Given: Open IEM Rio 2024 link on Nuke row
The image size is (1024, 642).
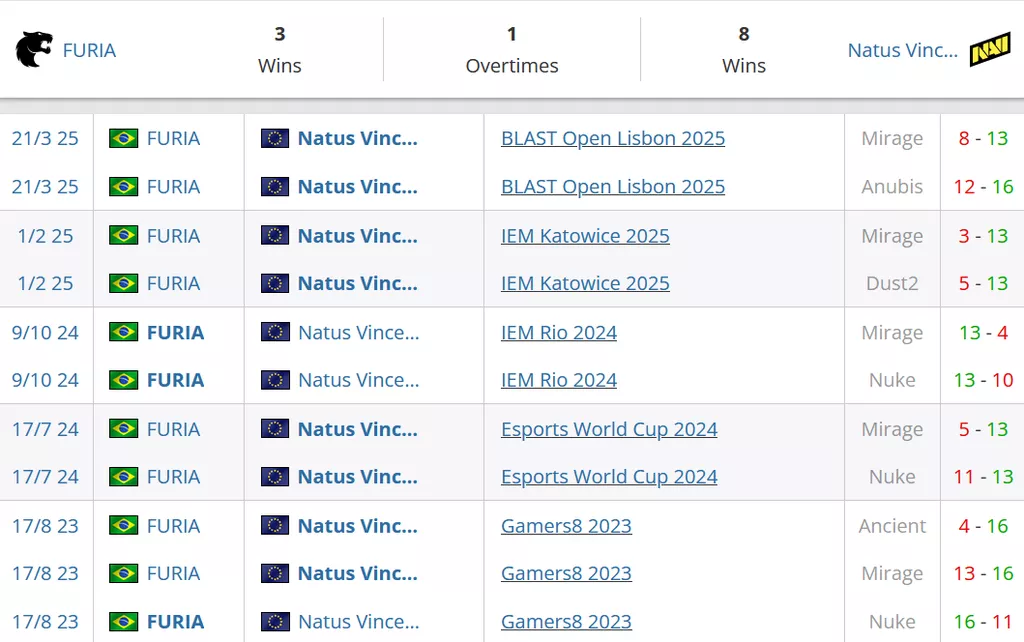Looking at the screenshot, I should [x=558, y=381].
